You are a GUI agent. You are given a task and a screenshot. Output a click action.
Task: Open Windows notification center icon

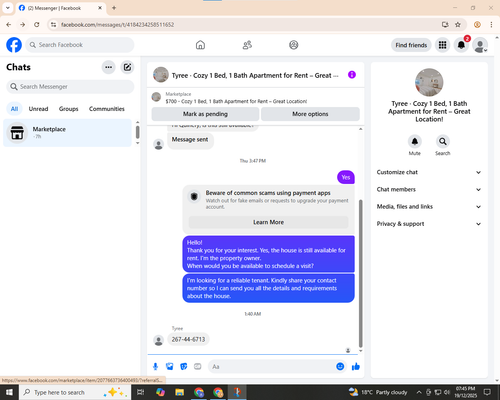click(487, 392)
